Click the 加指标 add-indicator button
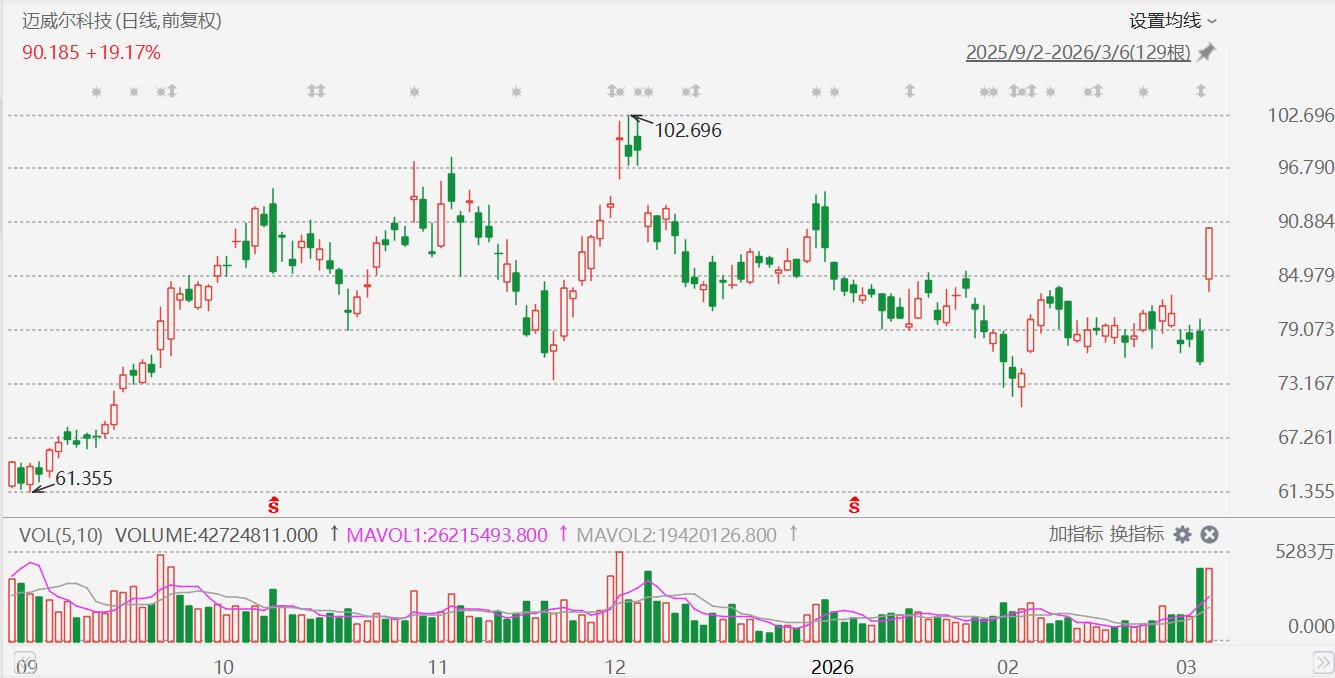 pyautogui.click(x=1075, y=534)
